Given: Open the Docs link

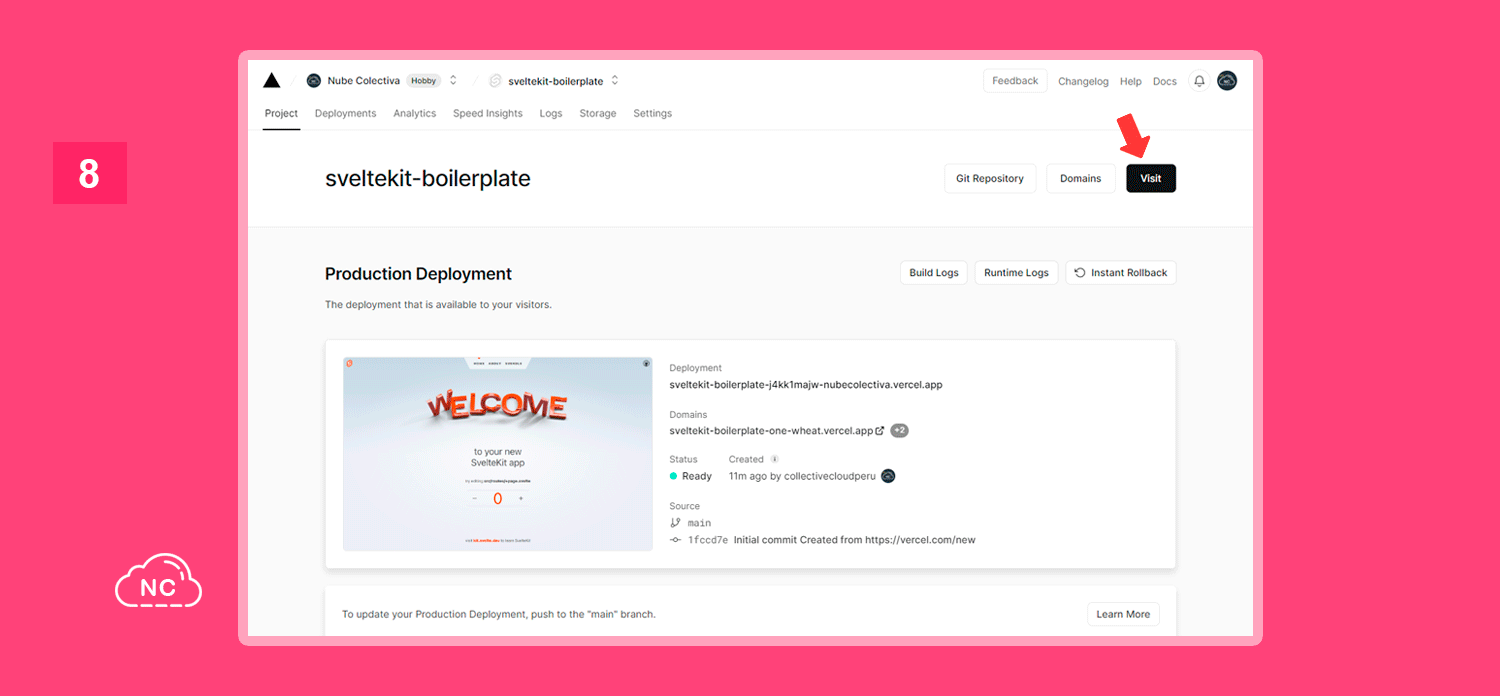Looking at the screenshot, I should (x=1165, y=82).
